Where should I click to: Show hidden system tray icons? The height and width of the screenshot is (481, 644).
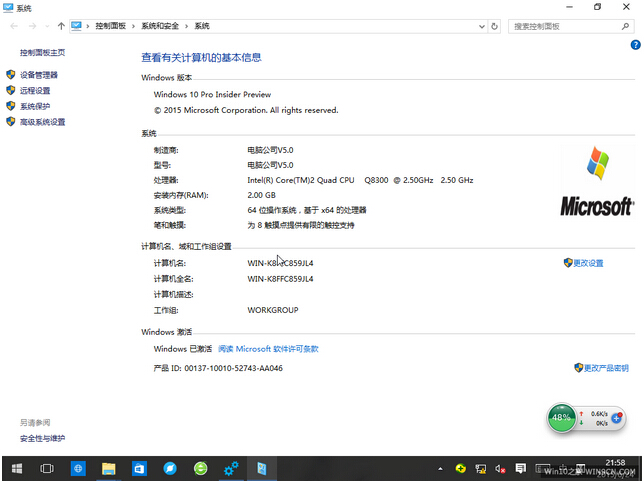pos(441,468)
